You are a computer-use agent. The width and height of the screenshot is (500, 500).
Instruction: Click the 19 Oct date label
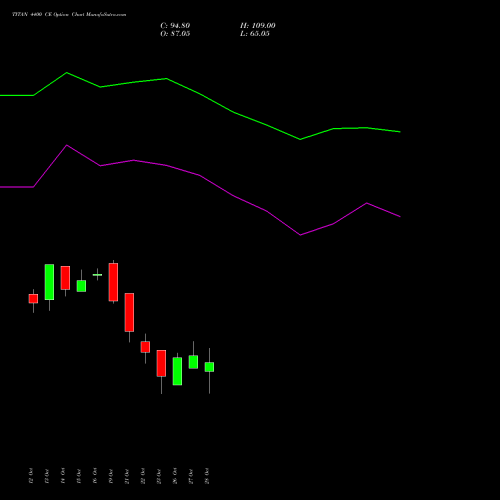pyautogui.click(x=111, y=476)
